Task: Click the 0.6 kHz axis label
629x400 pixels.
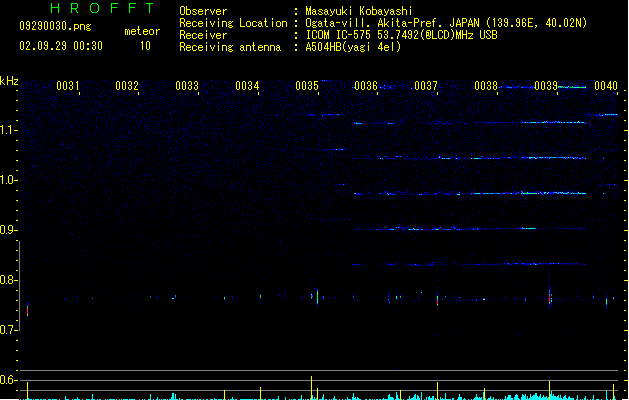Action: 8,380
